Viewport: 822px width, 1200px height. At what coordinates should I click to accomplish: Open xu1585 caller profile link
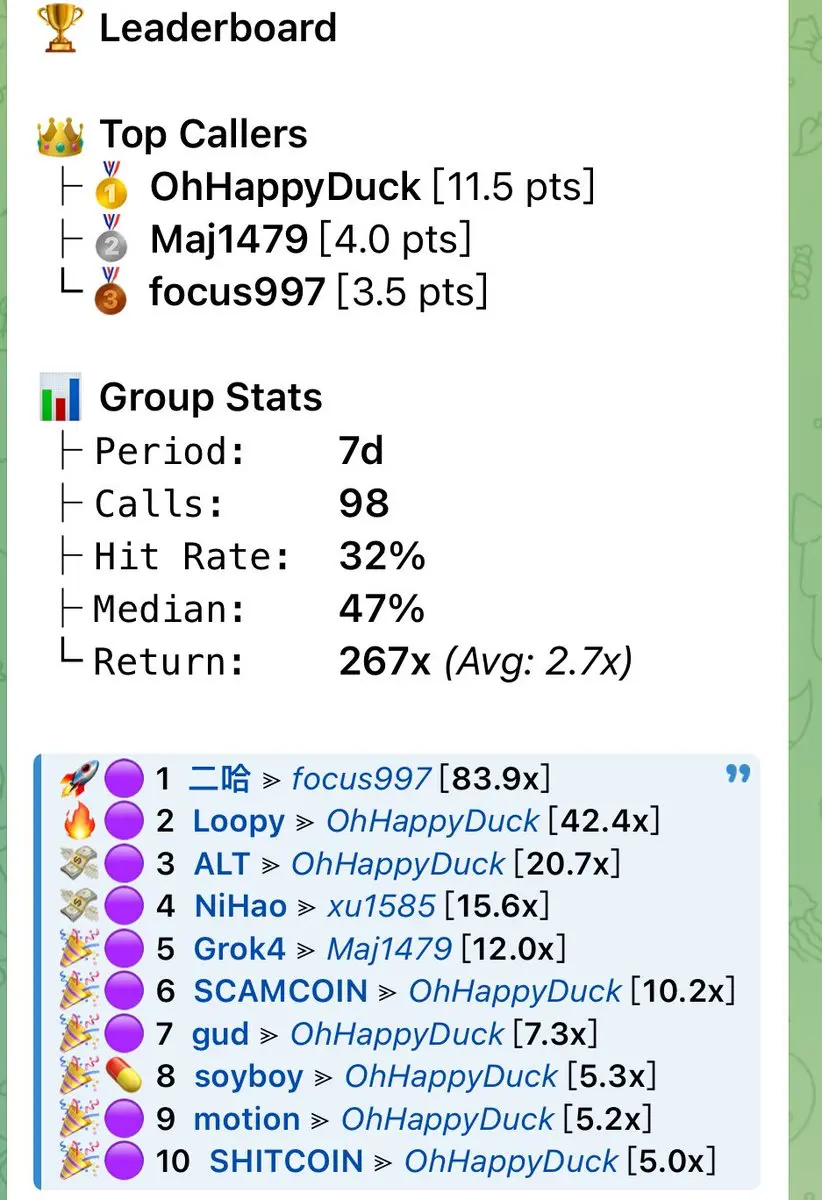(381, 906)
